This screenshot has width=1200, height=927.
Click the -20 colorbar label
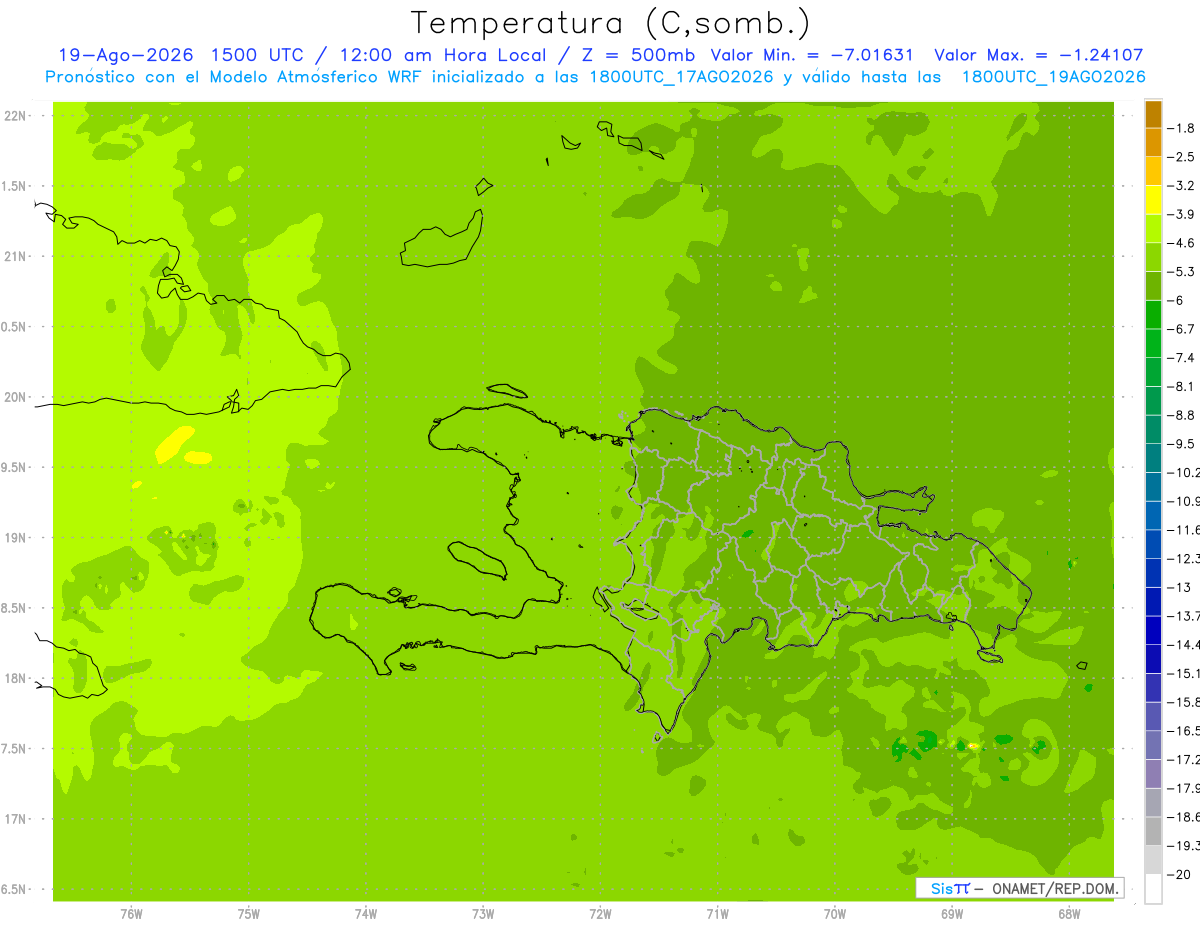1179,874
